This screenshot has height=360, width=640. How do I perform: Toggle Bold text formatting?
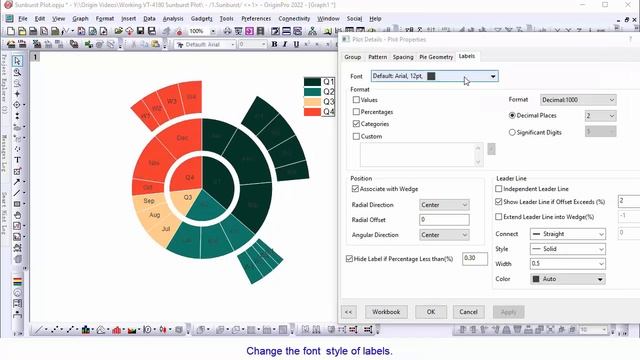coord(274,44)
